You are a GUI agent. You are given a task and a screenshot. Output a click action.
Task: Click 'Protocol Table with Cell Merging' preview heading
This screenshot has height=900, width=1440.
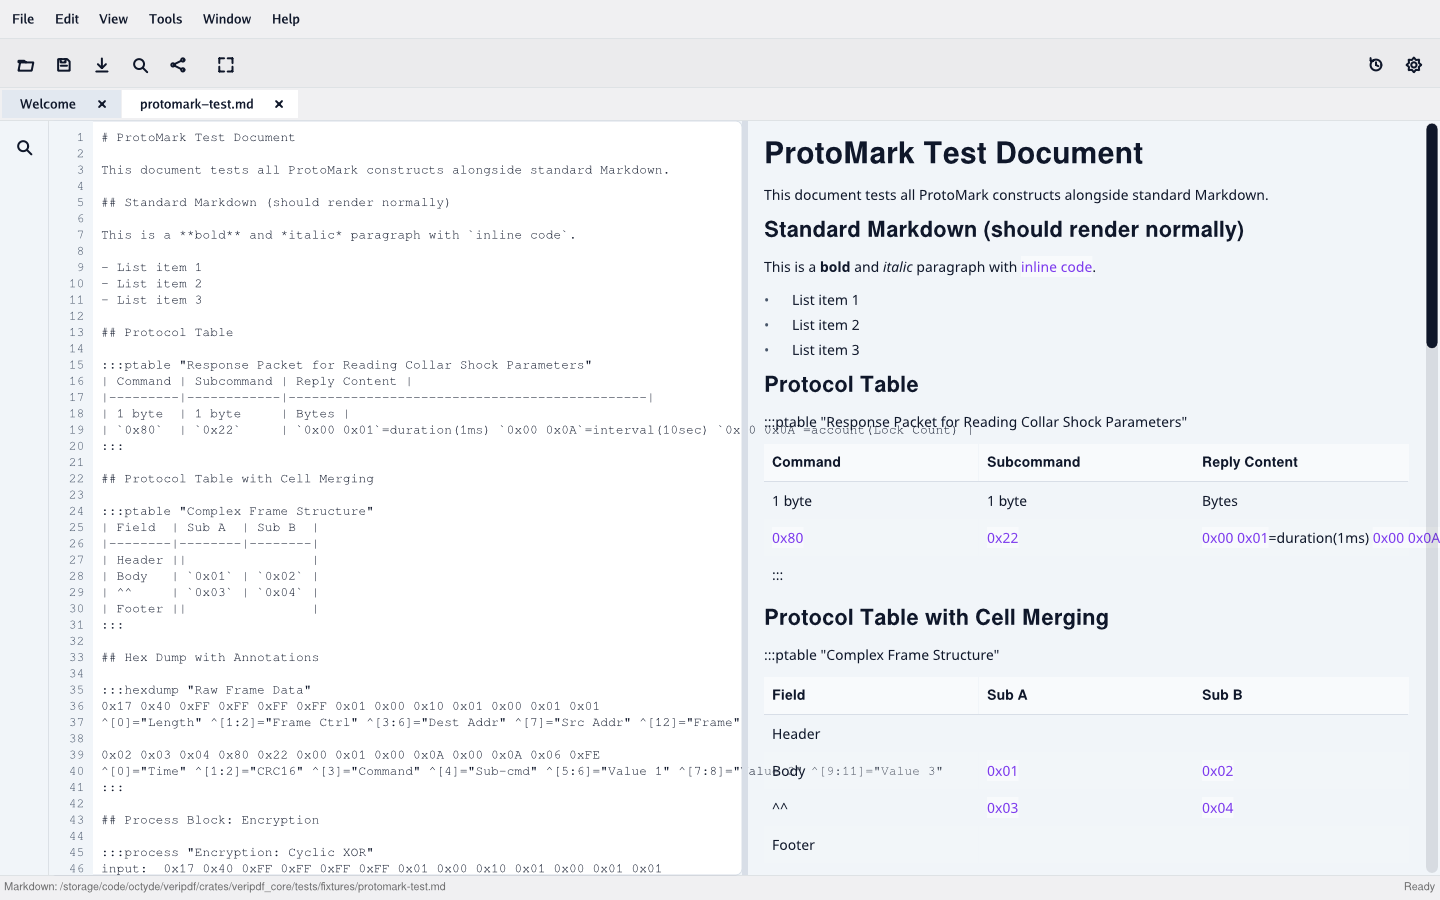[x=936, y=617]
